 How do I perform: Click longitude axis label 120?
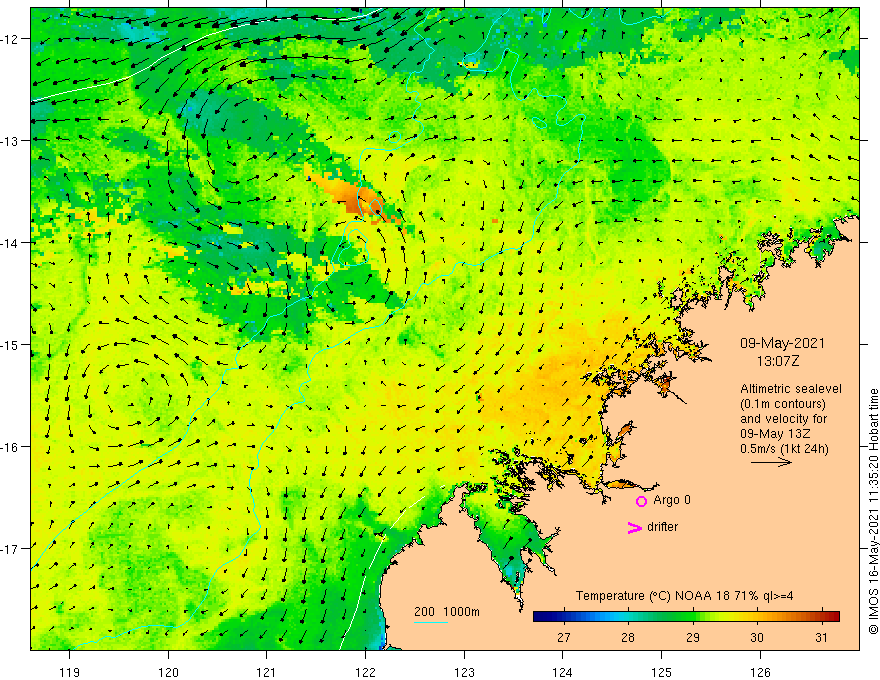tap(168, 672)
